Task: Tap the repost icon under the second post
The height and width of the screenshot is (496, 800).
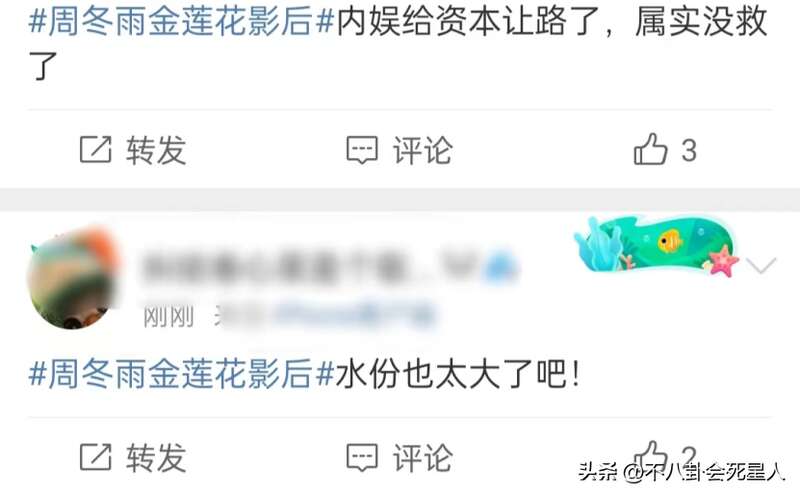Action: coord(95,457)
